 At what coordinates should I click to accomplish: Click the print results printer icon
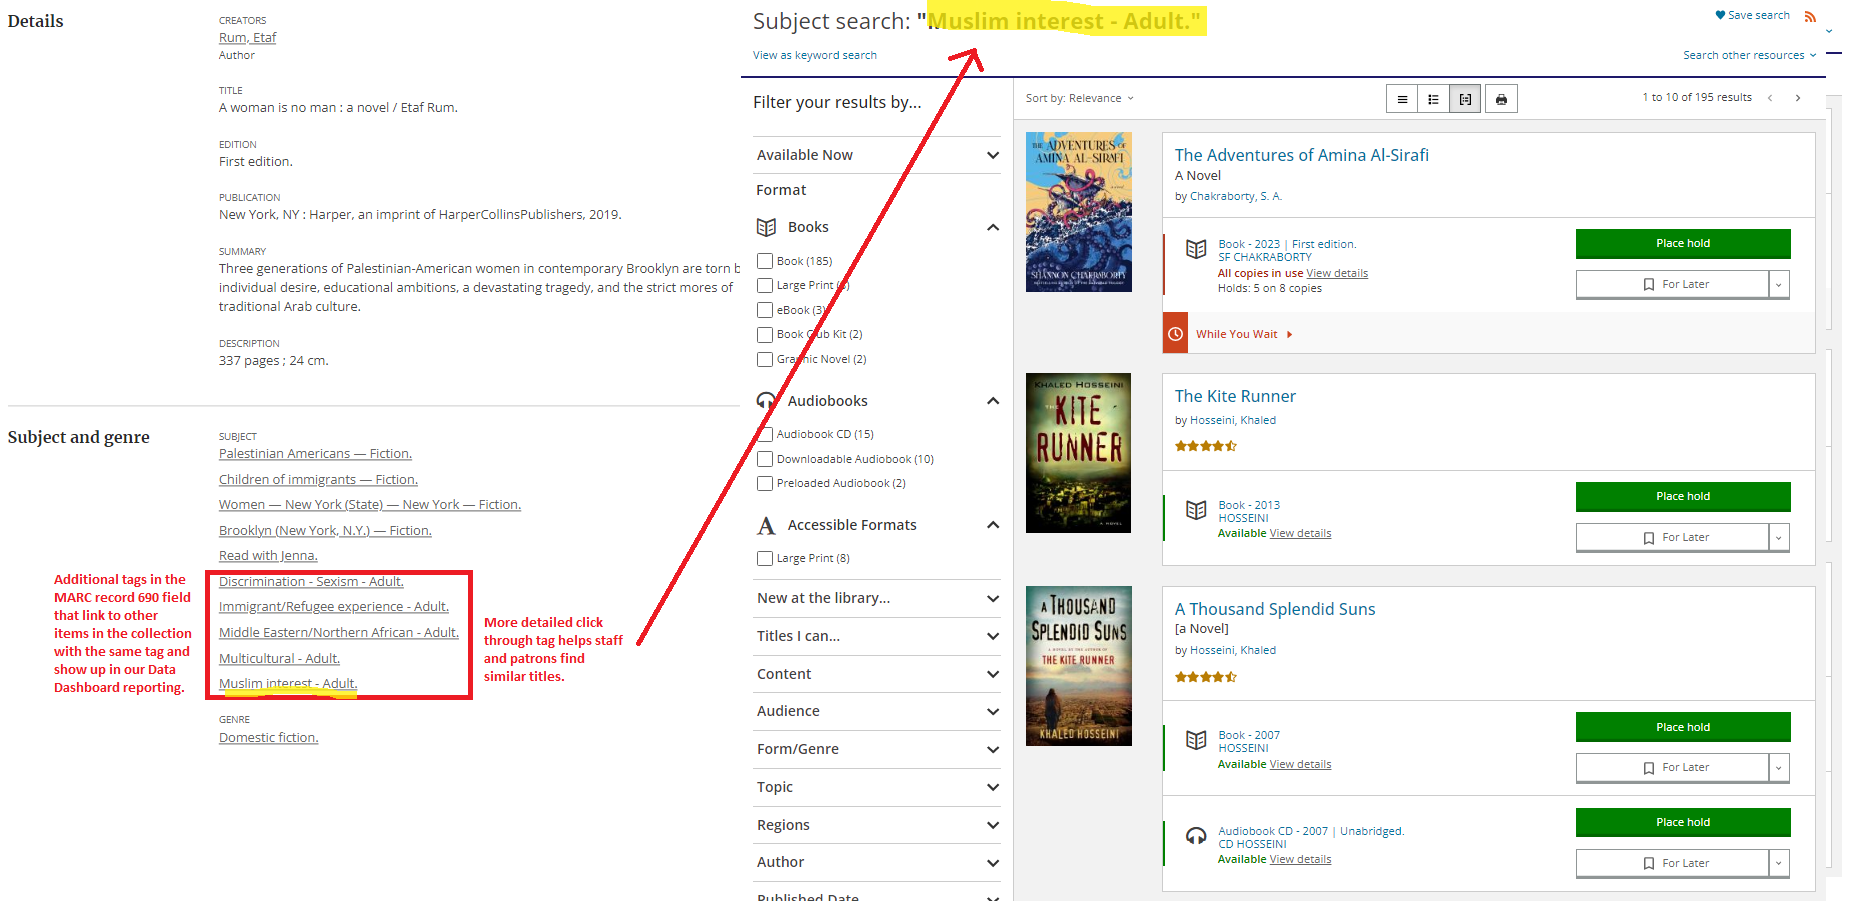pyautogui.click(x=1501, y=99)
